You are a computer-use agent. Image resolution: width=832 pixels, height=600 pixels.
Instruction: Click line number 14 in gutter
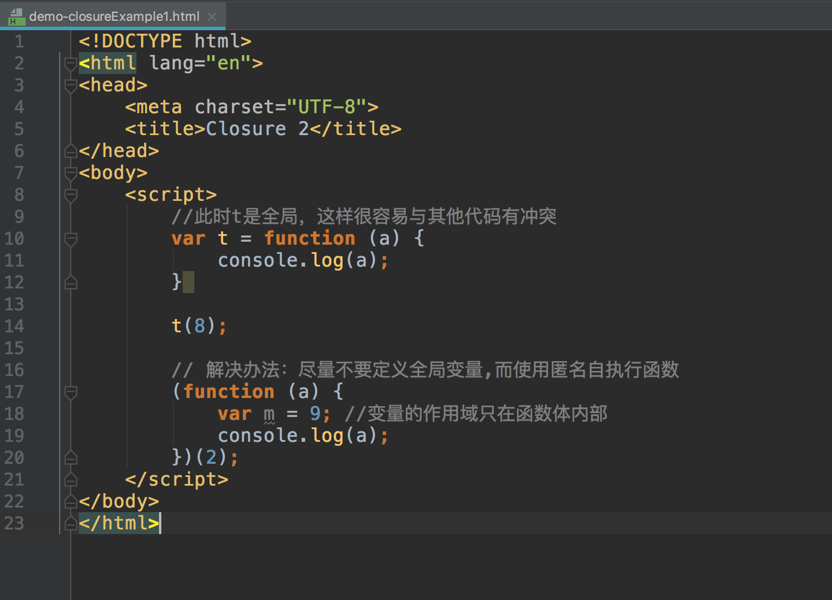coord(14,326)
